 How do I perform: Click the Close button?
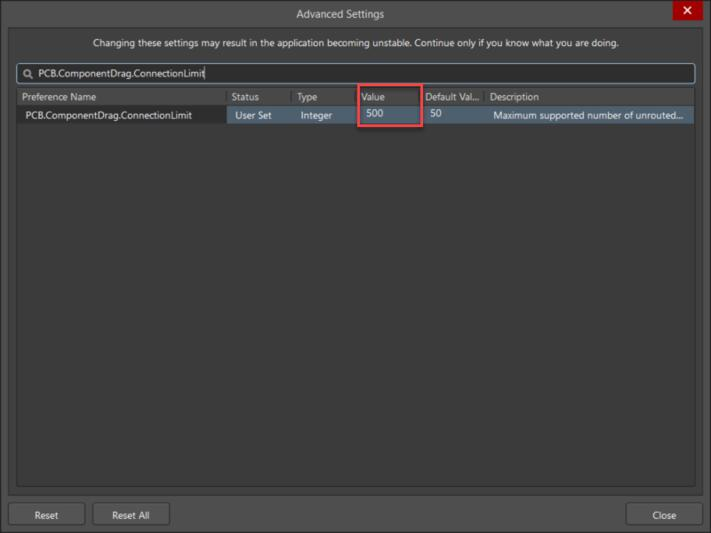[x=664, y=515]
